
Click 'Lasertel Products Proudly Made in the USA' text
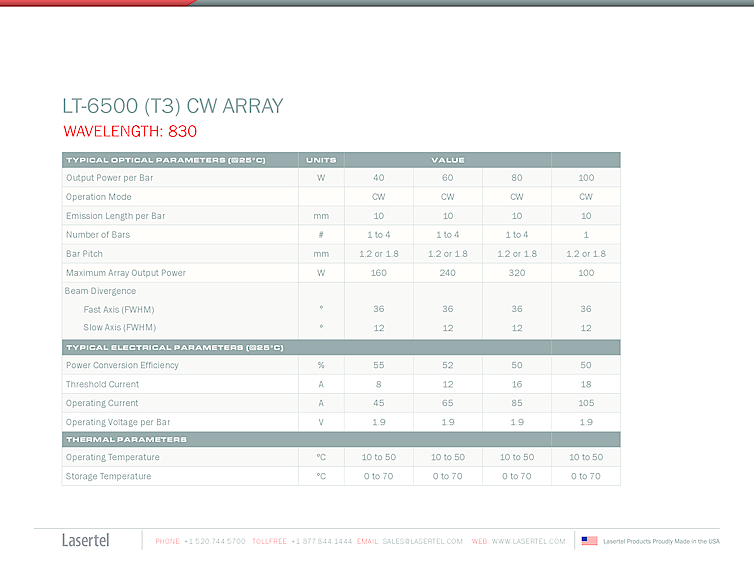[661, 541]
